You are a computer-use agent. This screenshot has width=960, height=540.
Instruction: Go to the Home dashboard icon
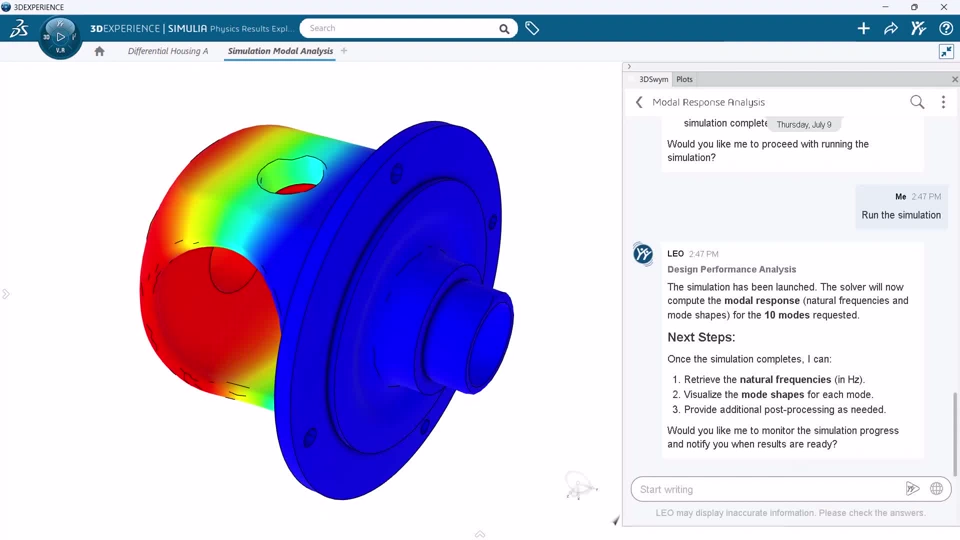tap(99, 51)
